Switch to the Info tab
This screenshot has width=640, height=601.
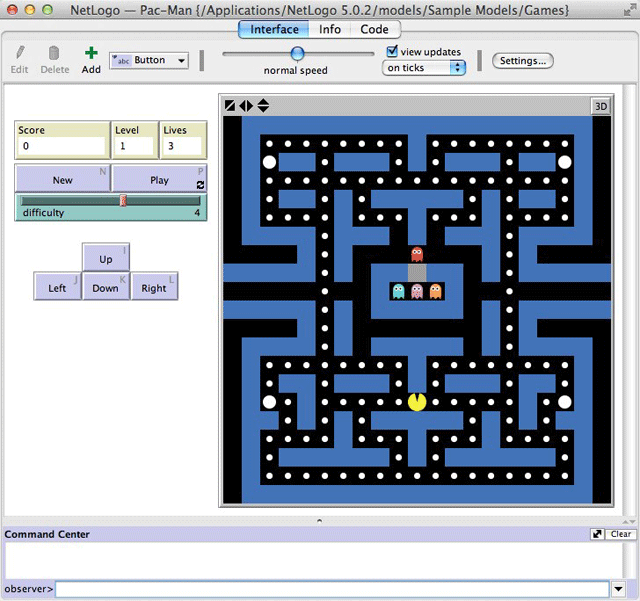(330, 29)
